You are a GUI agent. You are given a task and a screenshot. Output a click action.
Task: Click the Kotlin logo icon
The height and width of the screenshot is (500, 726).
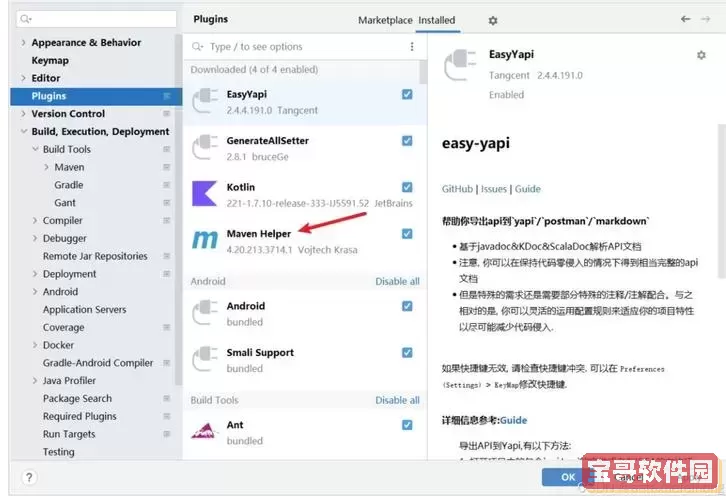tap(205, 194)
